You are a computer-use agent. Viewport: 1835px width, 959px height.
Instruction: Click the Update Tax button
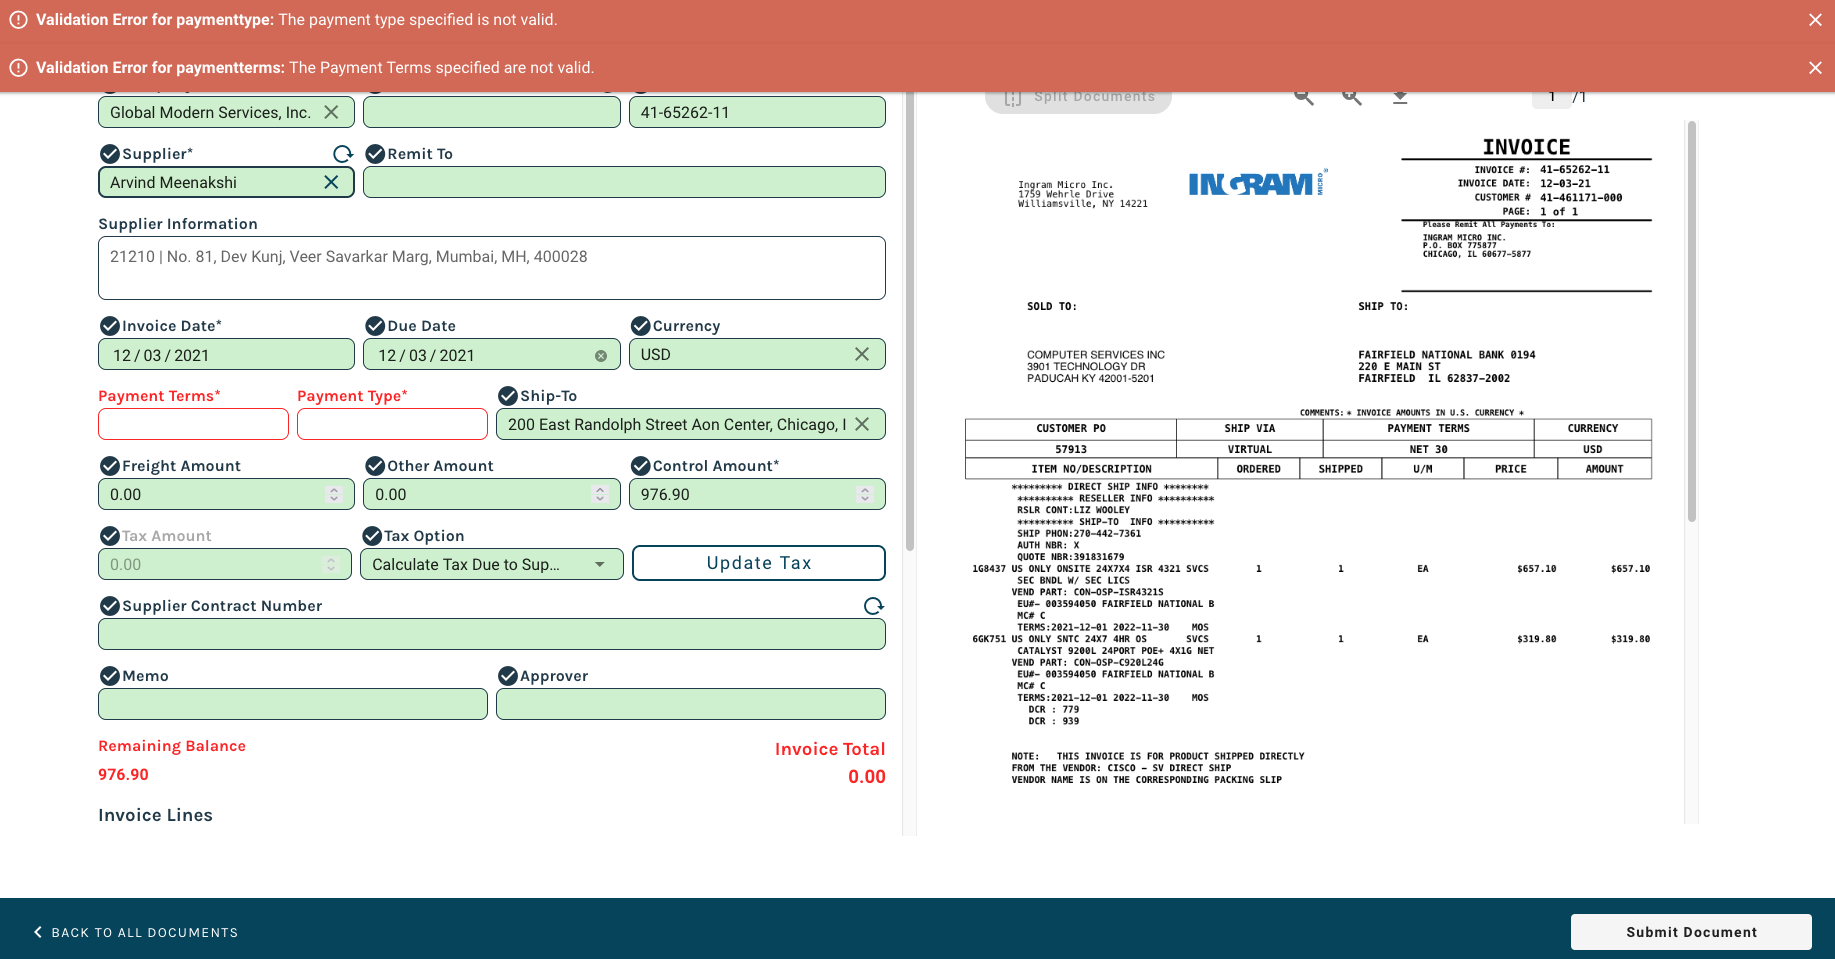click(x=758, y=563)
